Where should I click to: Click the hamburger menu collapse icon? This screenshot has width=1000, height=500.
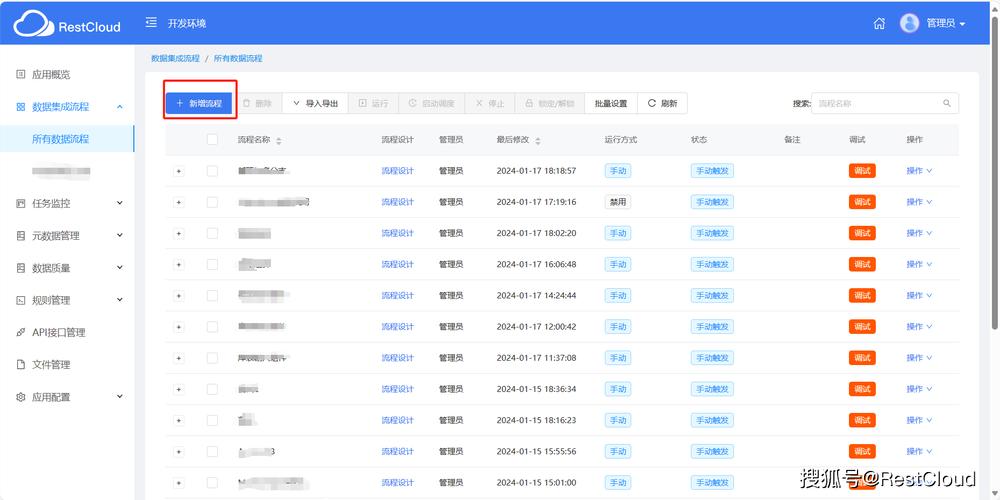click(x=151, y=22)
